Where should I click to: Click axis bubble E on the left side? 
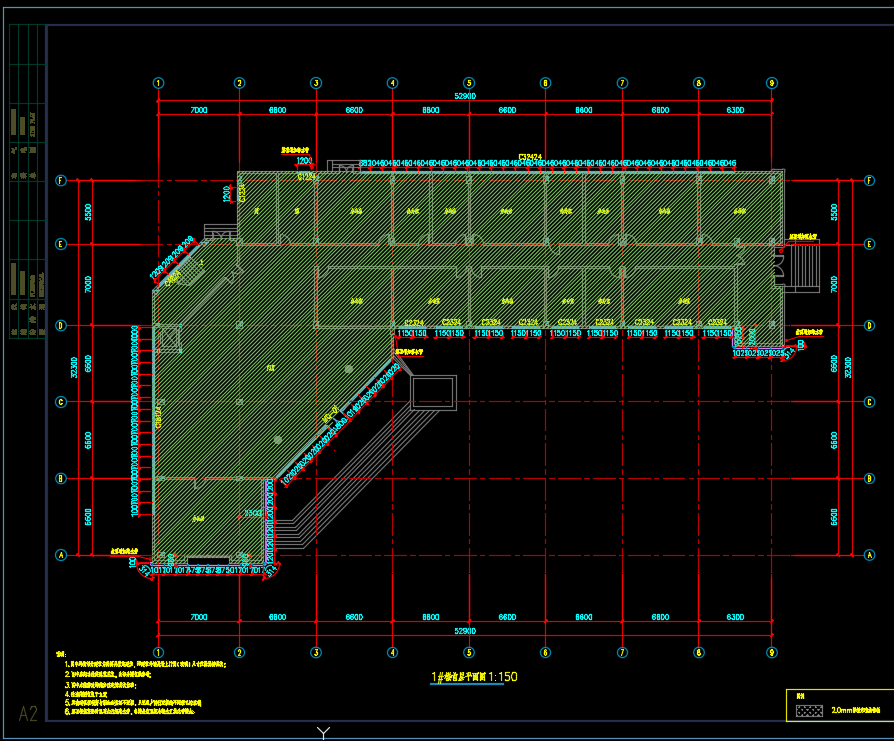click(61, 244)
